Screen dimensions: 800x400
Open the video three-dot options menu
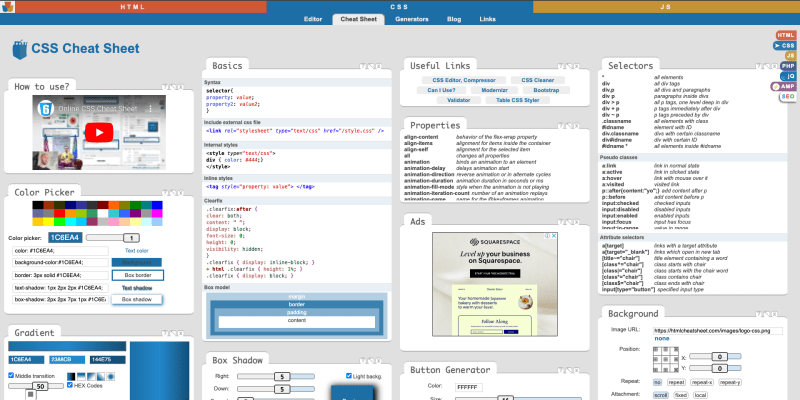151,109
